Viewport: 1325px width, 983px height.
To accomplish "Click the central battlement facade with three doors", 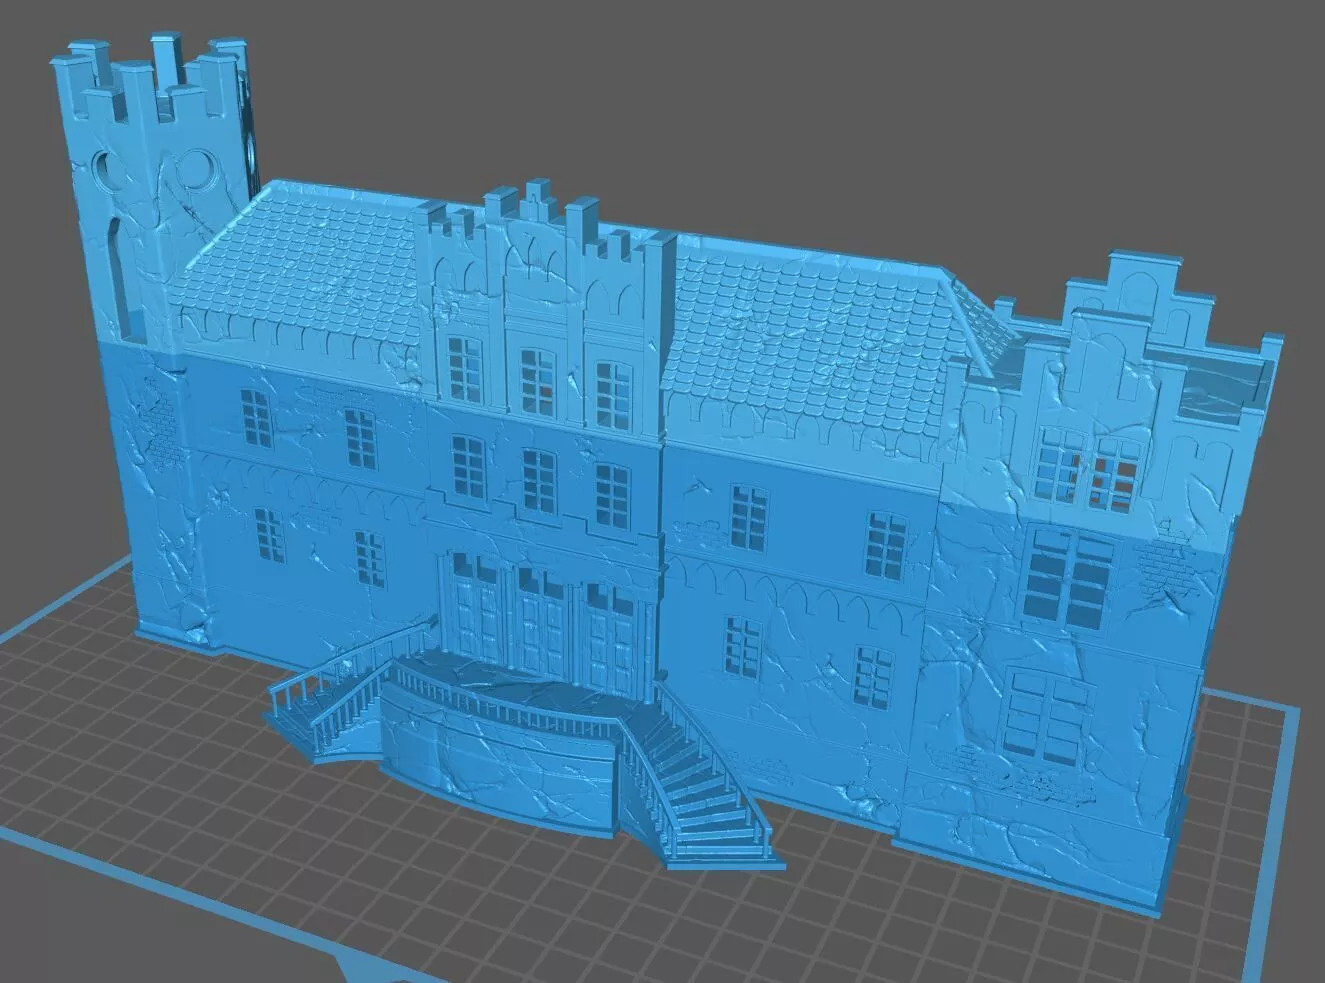I will pos(545,440).
